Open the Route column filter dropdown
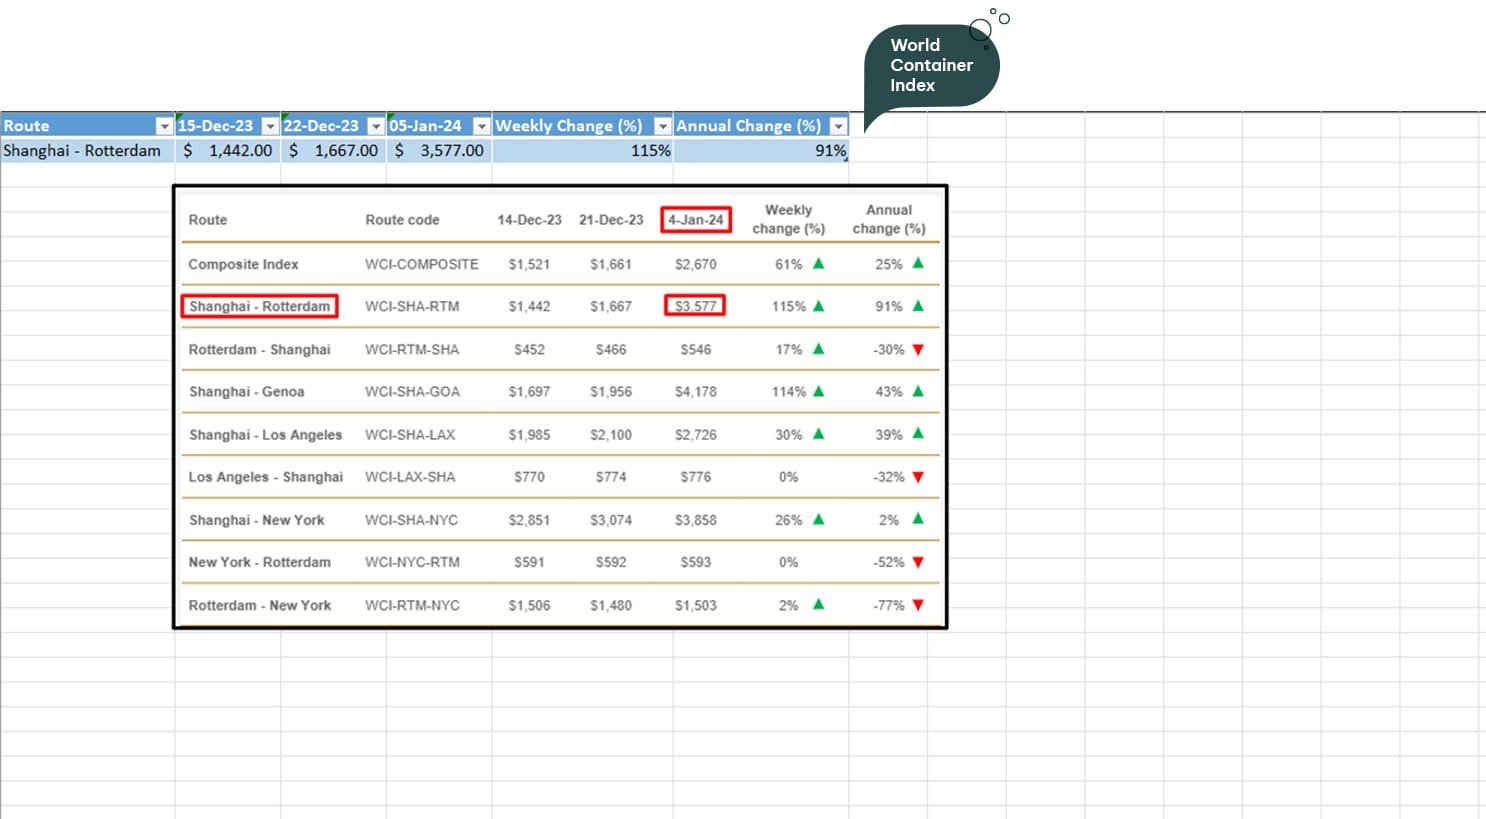Image resolution: width=1486 pixels, height=819 pixels. (x=164, y=126)
